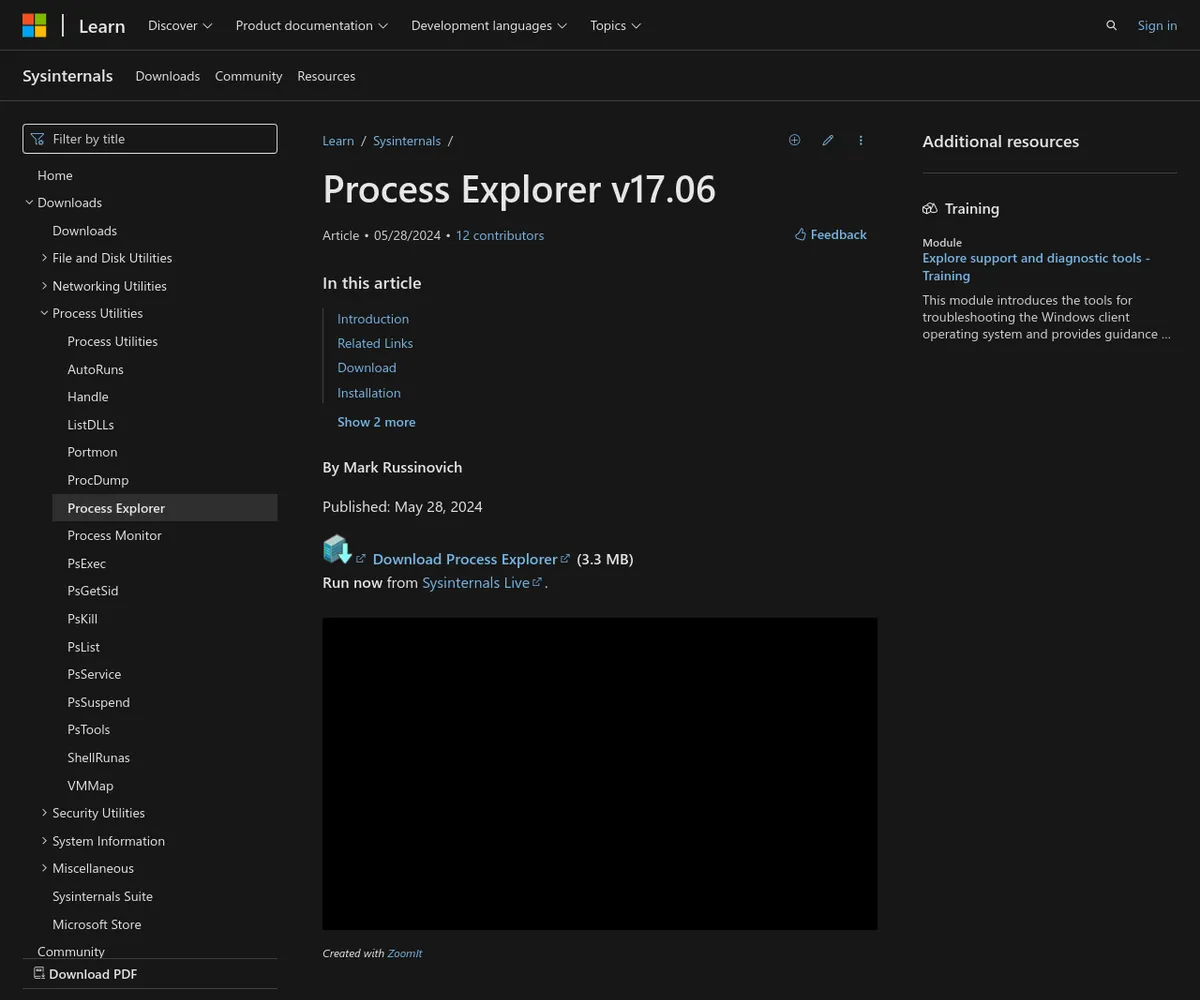Open the search magnifier icon
The image size is (1200, 1000).
coord(1111,26)
